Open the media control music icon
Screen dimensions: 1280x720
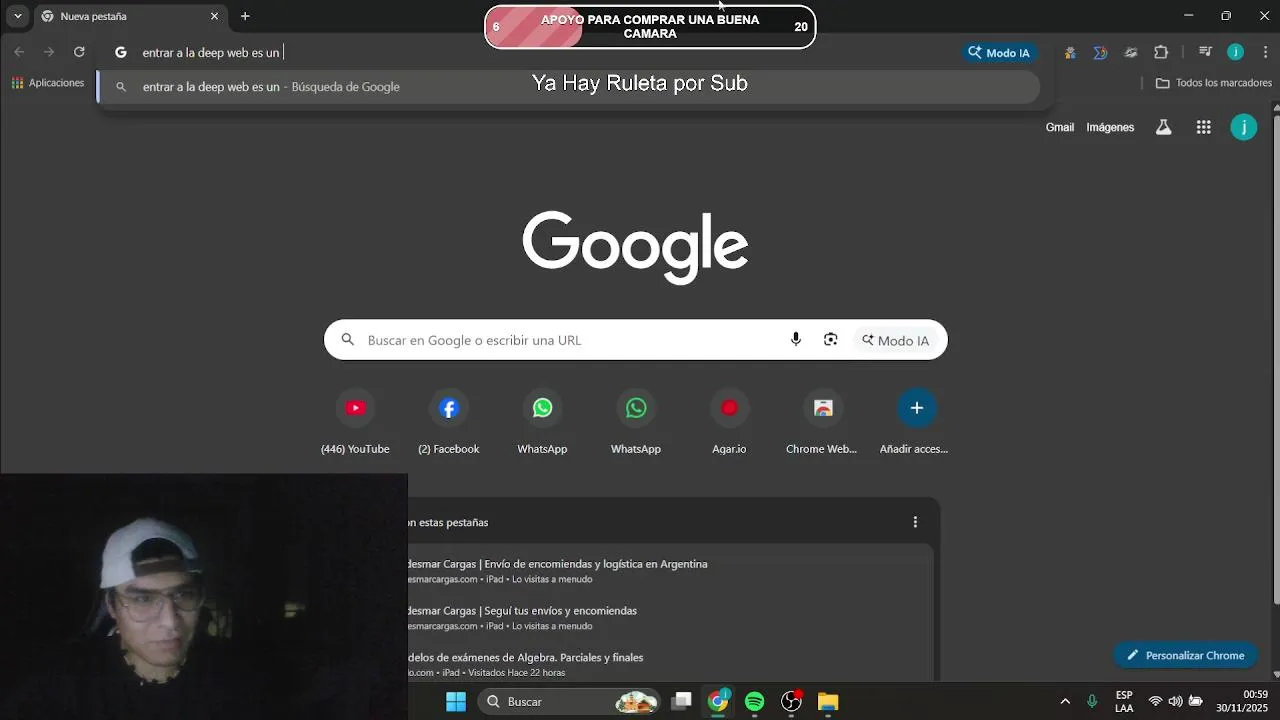(x=1206, y=52)
